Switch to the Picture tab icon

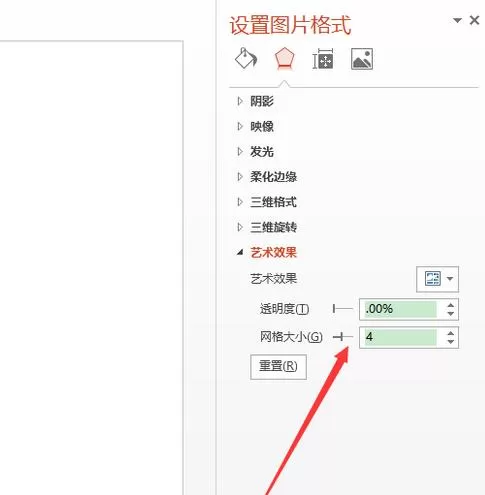(362, 59)
